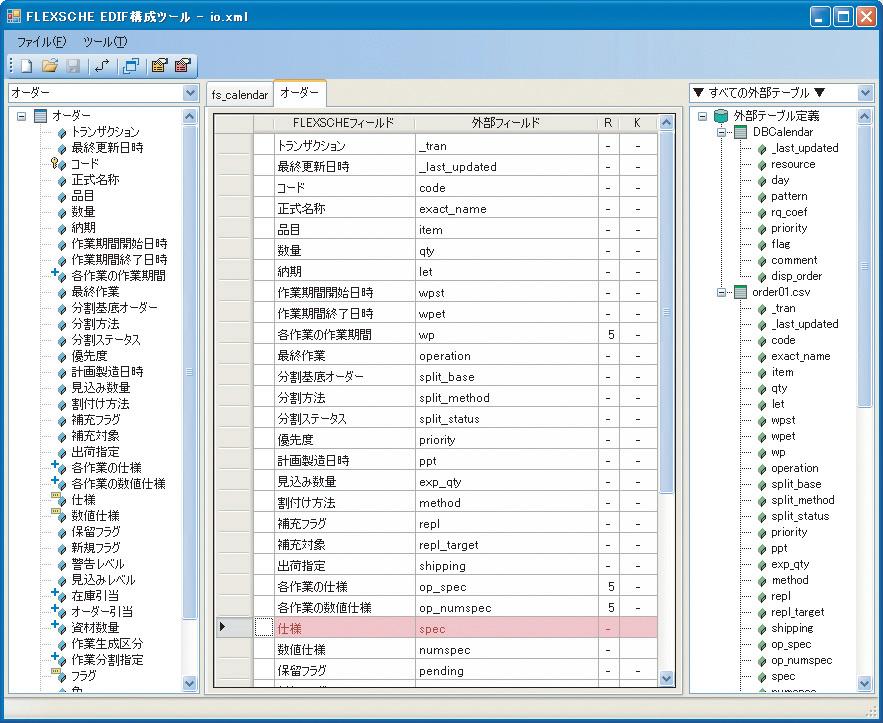This screenshot has height=723, width=883.
Task: Open the すべての外部テーブル dropdown arrow
Action: coord(866,93)
